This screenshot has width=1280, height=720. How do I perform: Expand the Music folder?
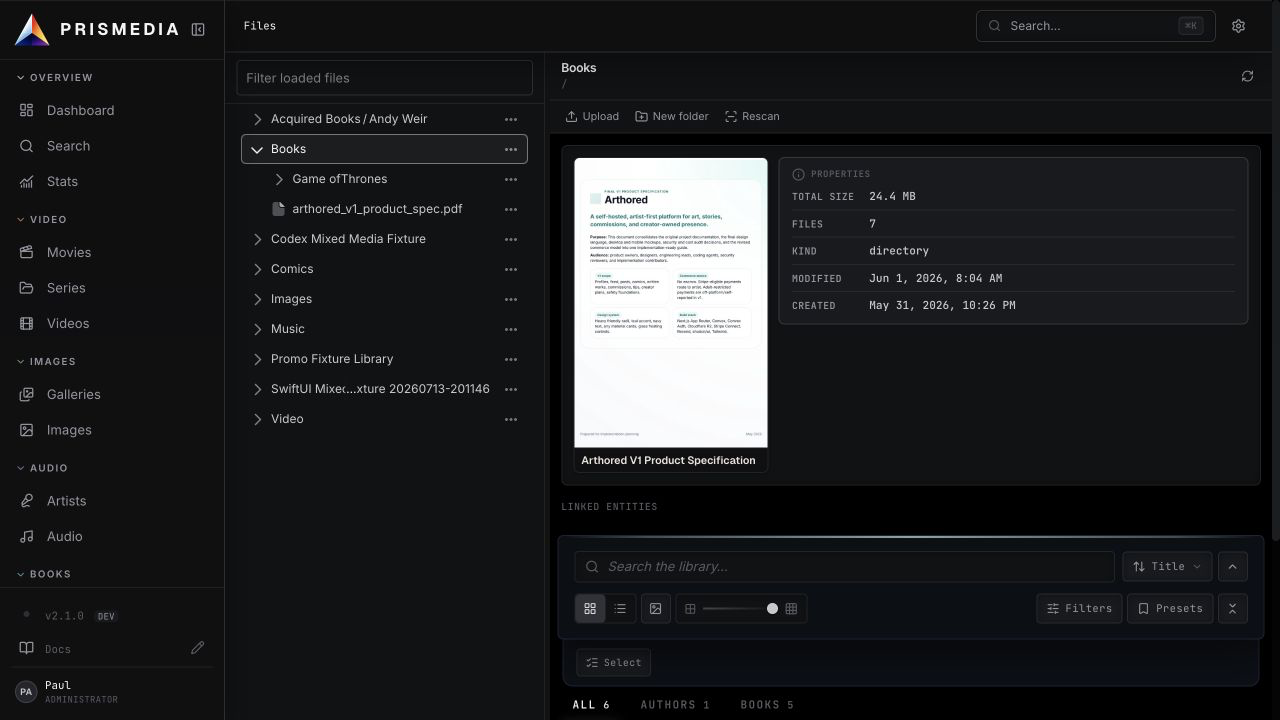pyautogui.click(x=257, y=329)
